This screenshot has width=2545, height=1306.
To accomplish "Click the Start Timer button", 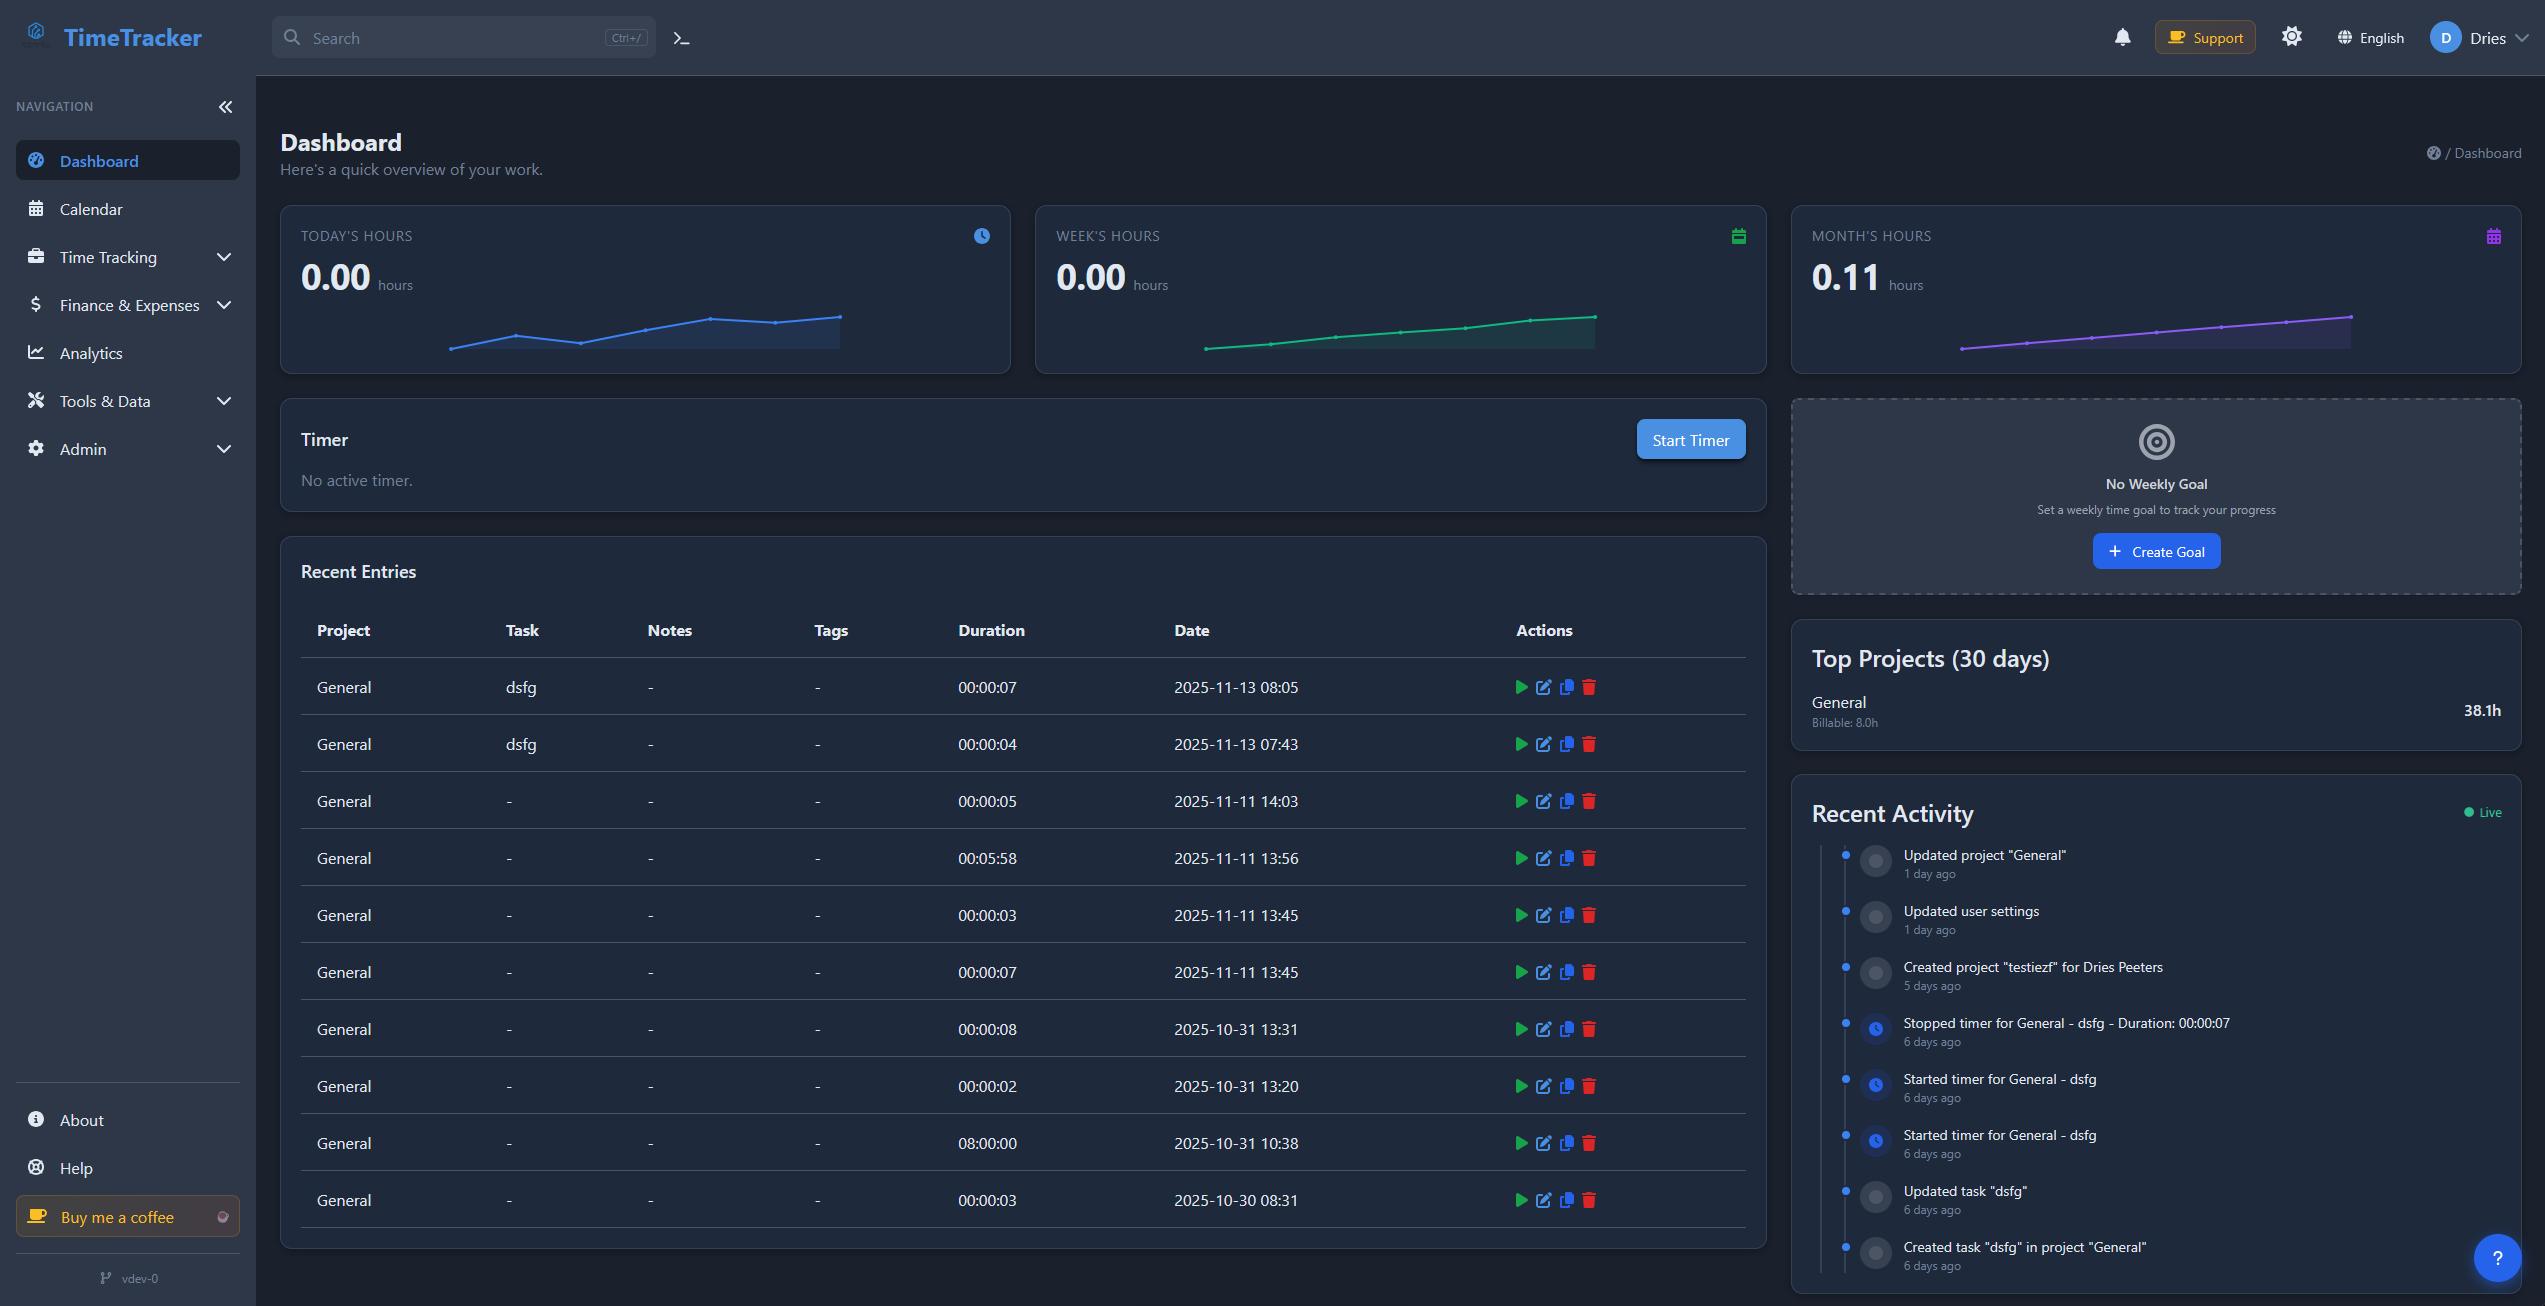I will click(x=1690, y=439).
